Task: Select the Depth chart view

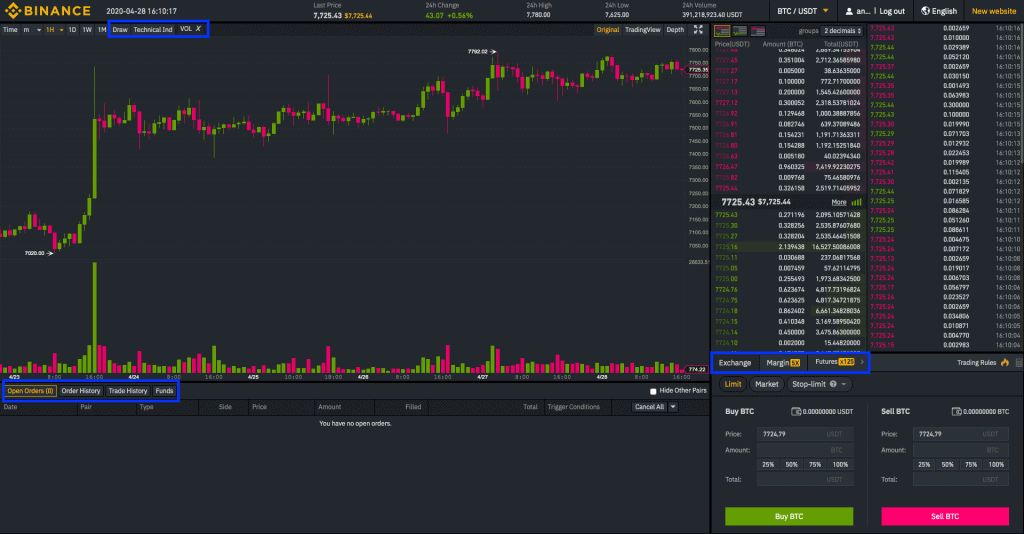Action: (x=675, y=29)
